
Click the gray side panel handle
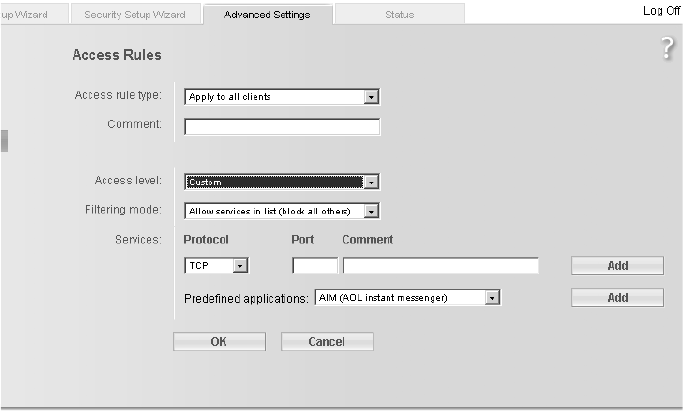(4, 141)
